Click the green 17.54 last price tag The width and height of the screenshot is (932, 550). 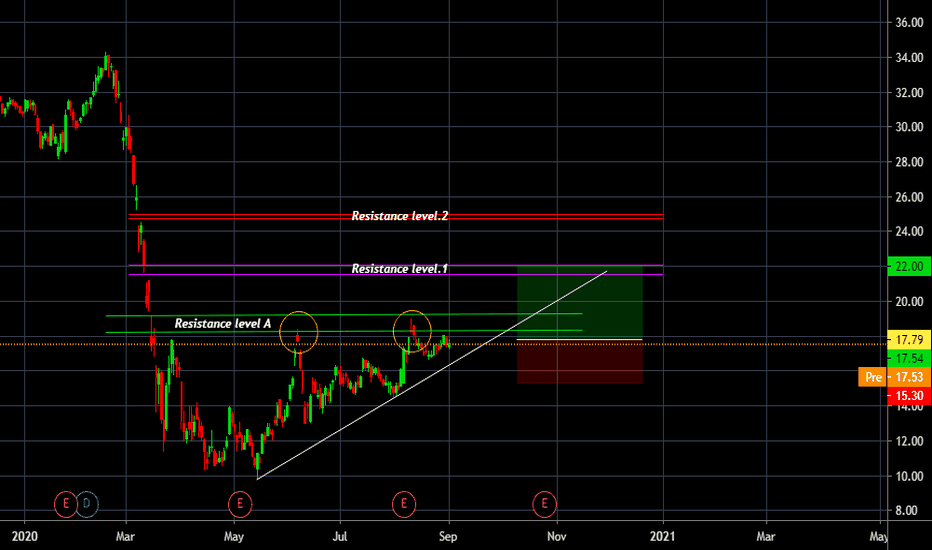[x=909, y=358]
